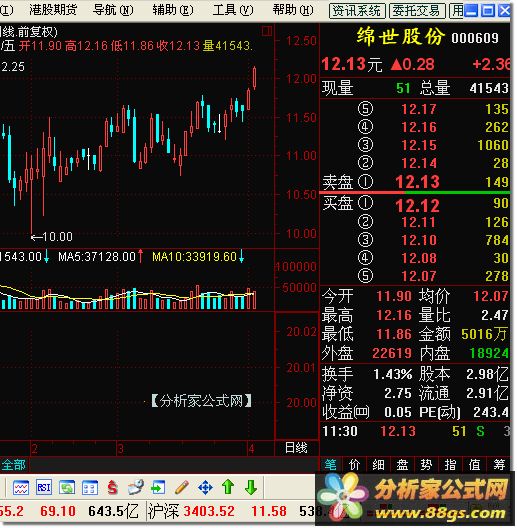Click the green down arrow icon

click(x=251, y=487)
